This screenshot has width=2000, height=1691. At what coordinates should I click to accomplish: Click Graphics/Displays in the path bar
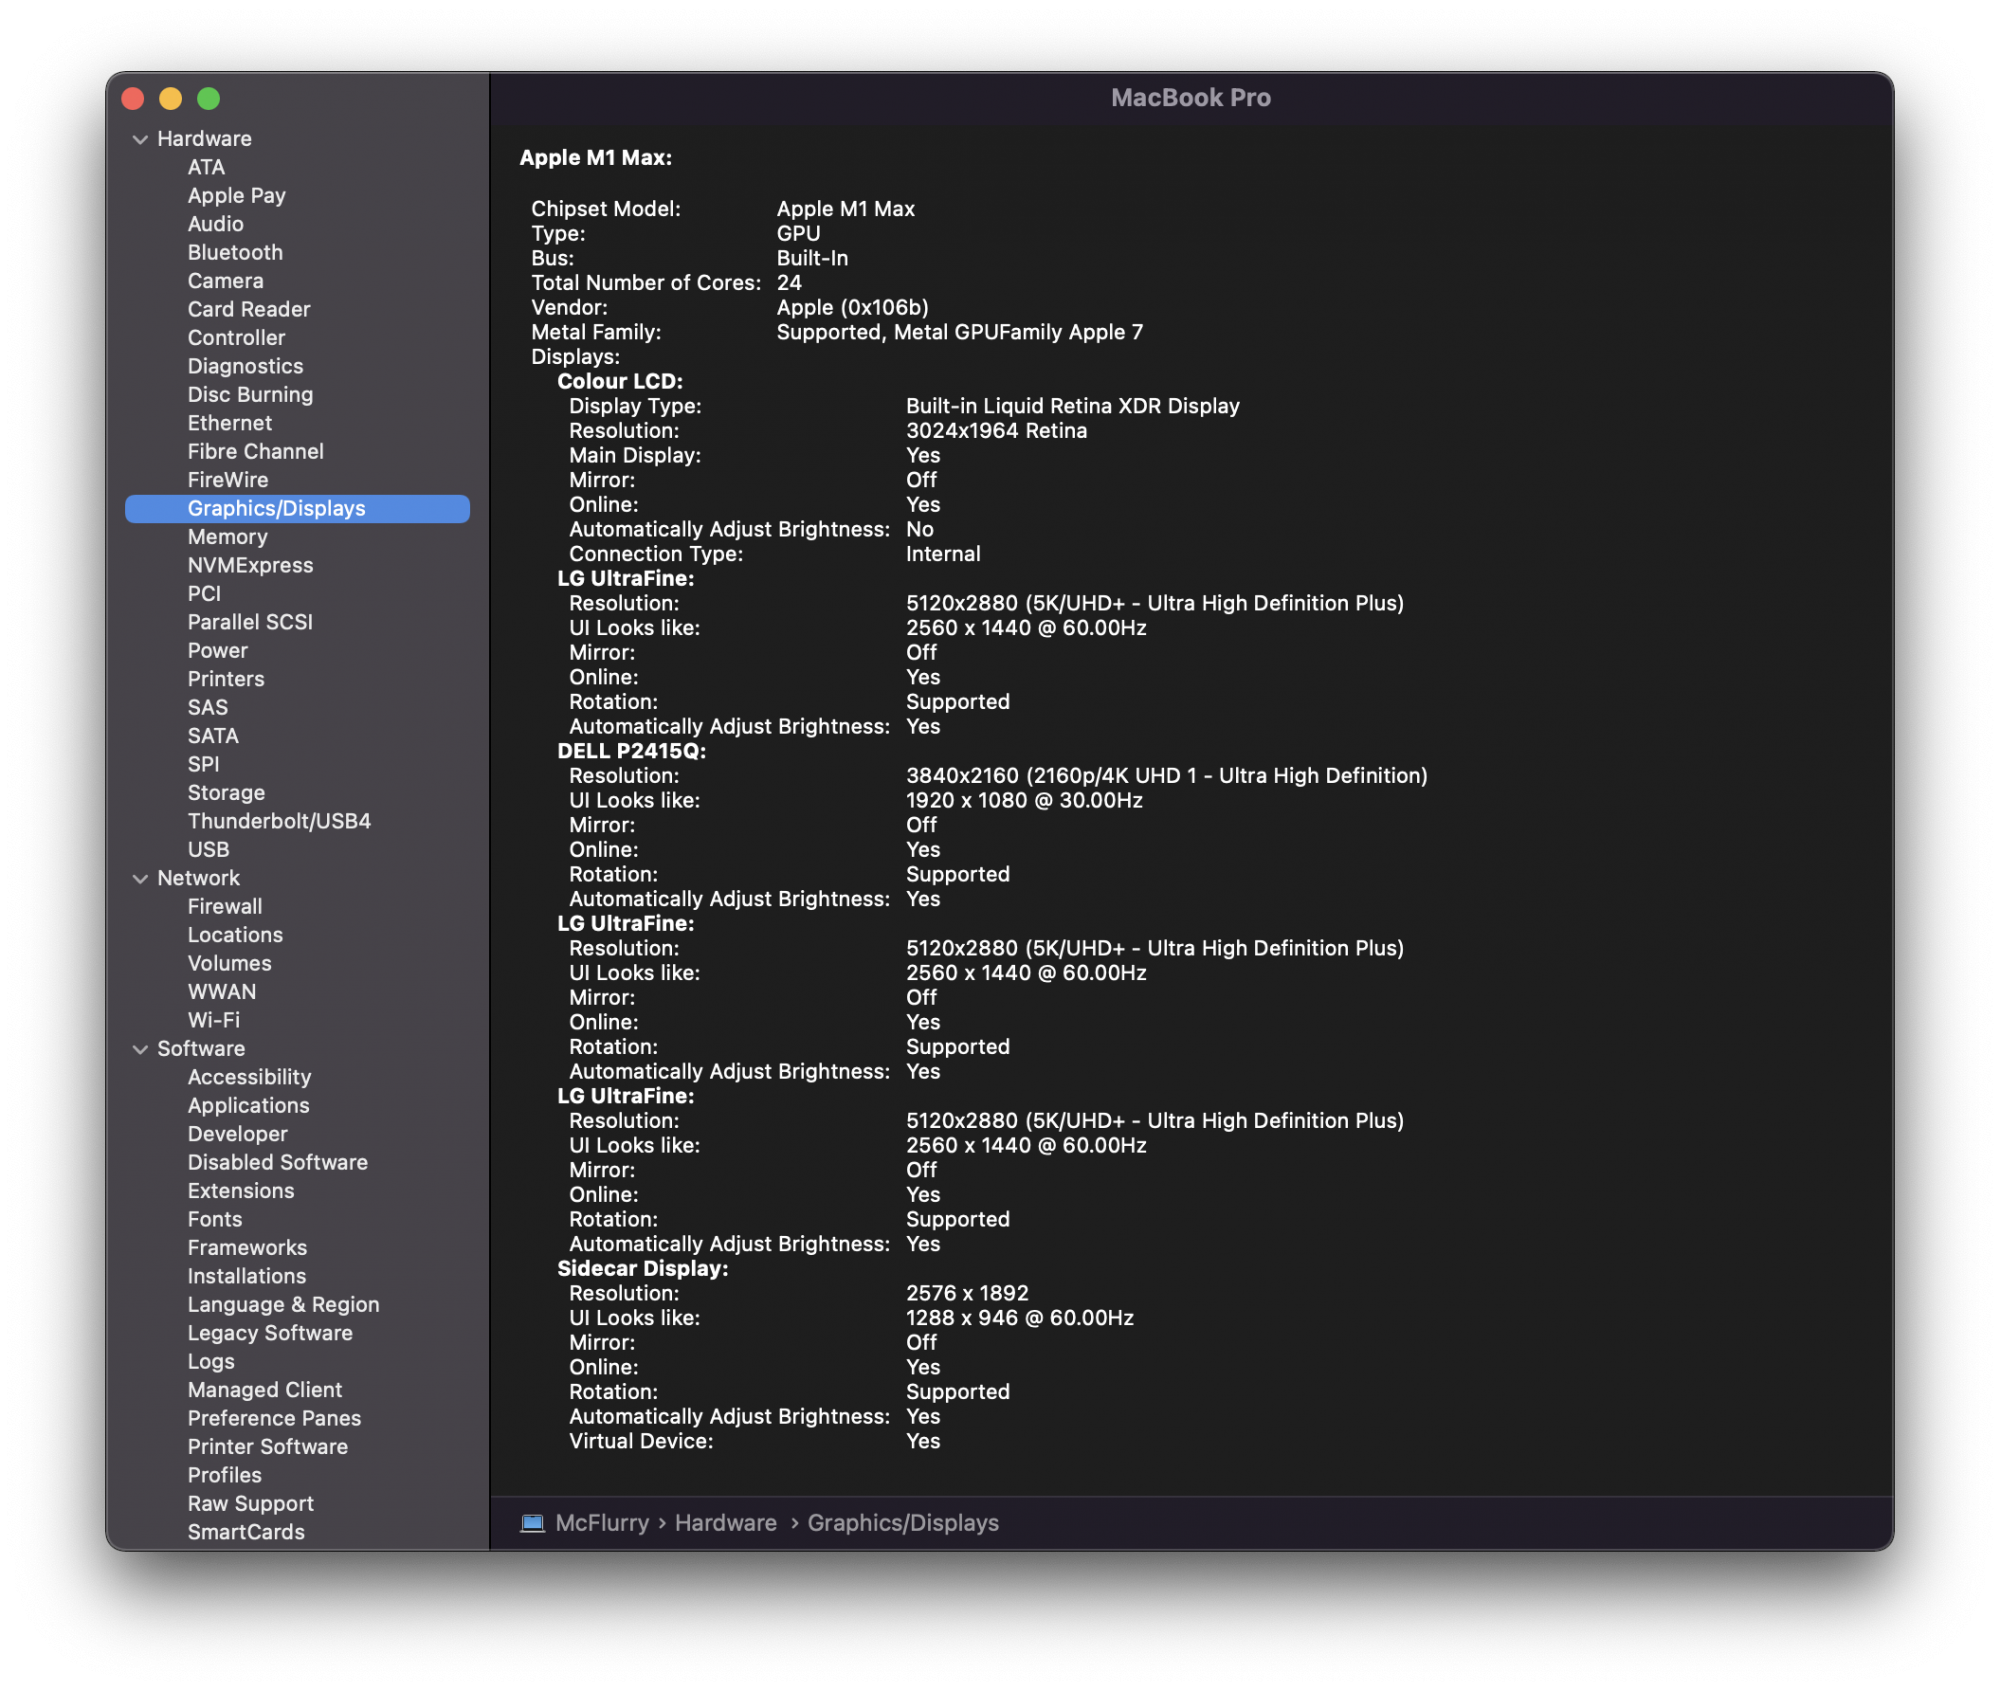pyautogui.click(x=903, y=1523)
